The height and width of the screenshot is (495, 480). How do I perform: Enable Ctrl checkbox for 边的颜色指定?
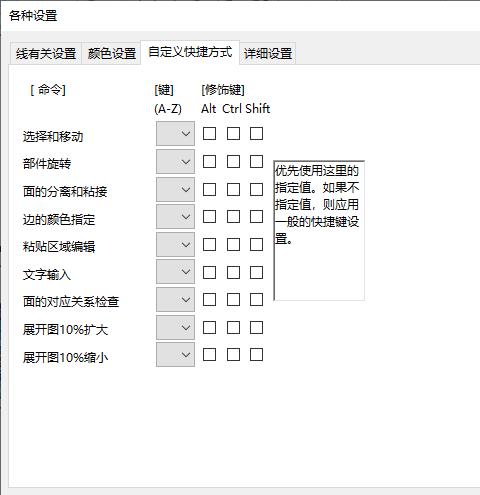233,217
